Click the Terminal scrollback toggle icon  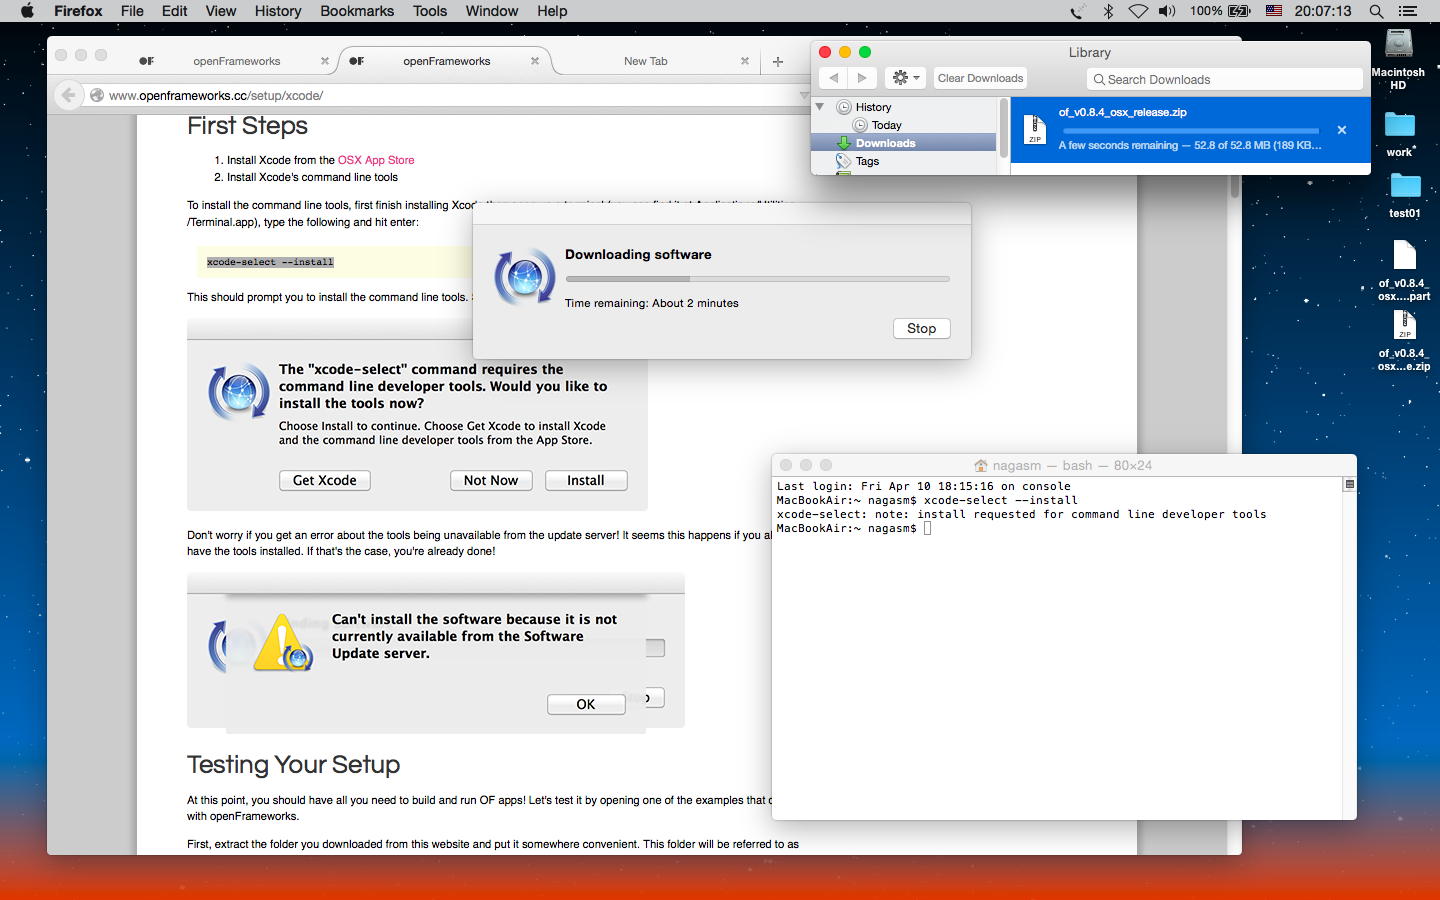pos(1349,484)
